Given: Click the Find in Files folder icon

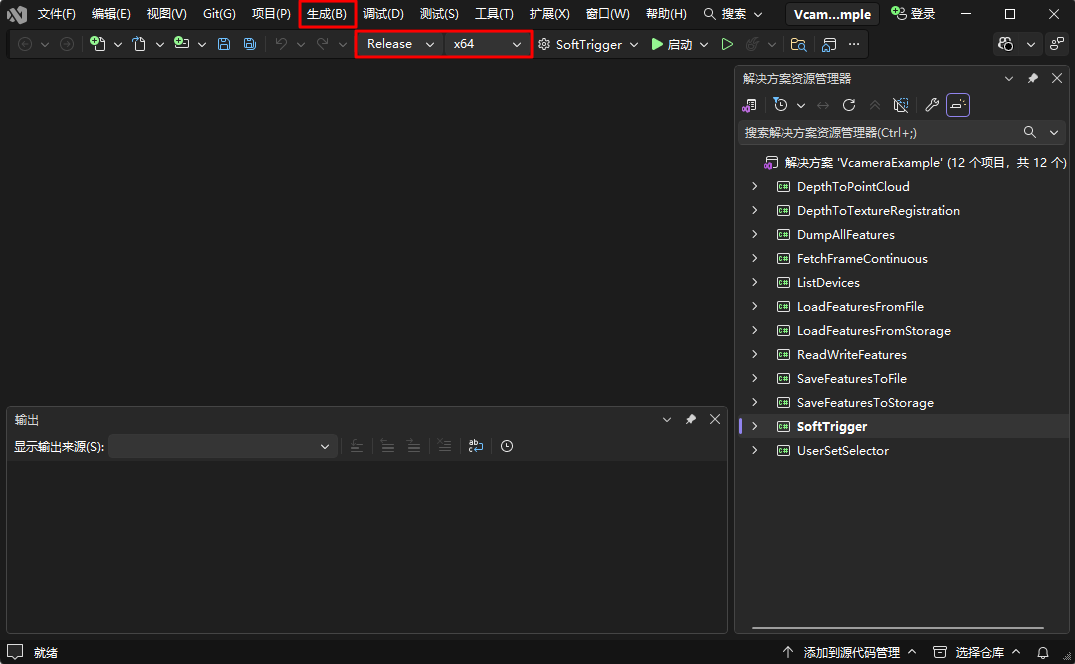Looking at the screenshot, I should [798, 45].
